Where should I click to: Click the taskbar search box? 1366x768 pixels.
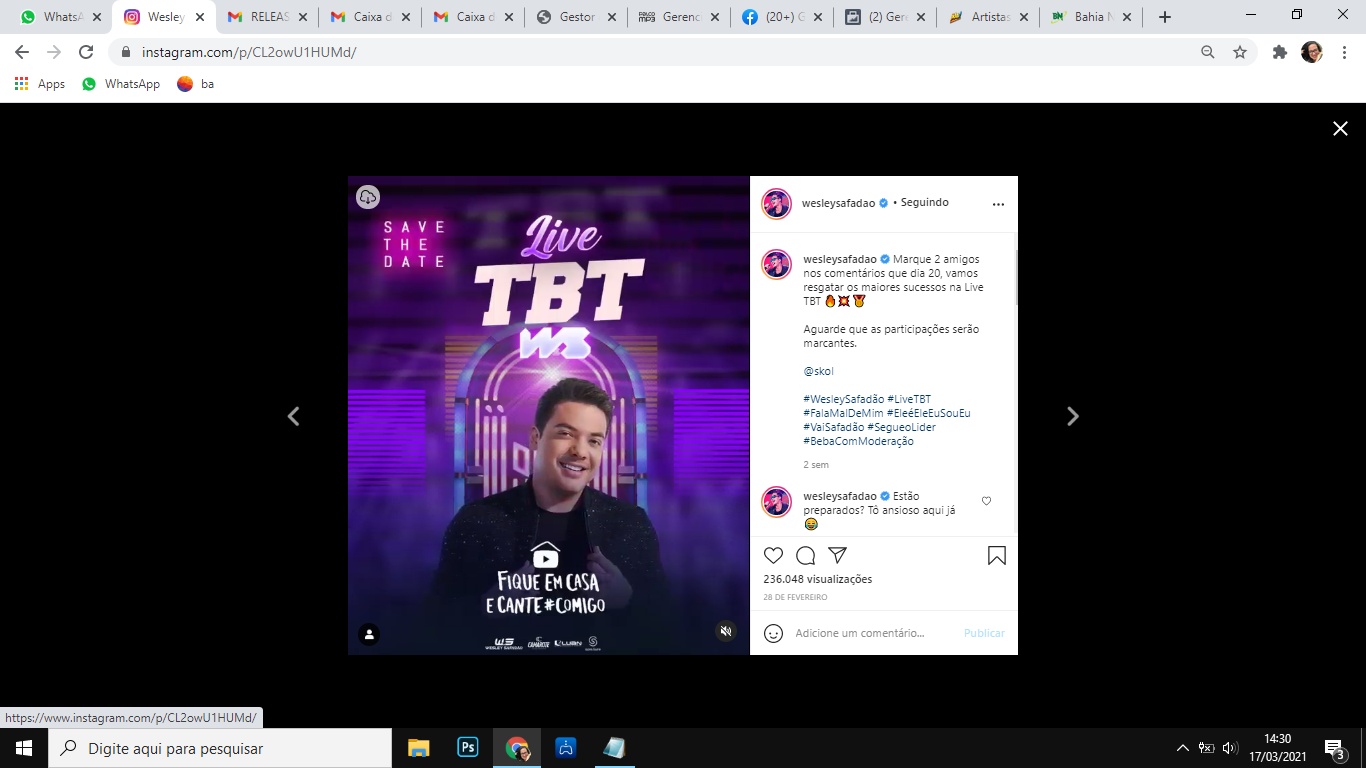tap(220, 748)
